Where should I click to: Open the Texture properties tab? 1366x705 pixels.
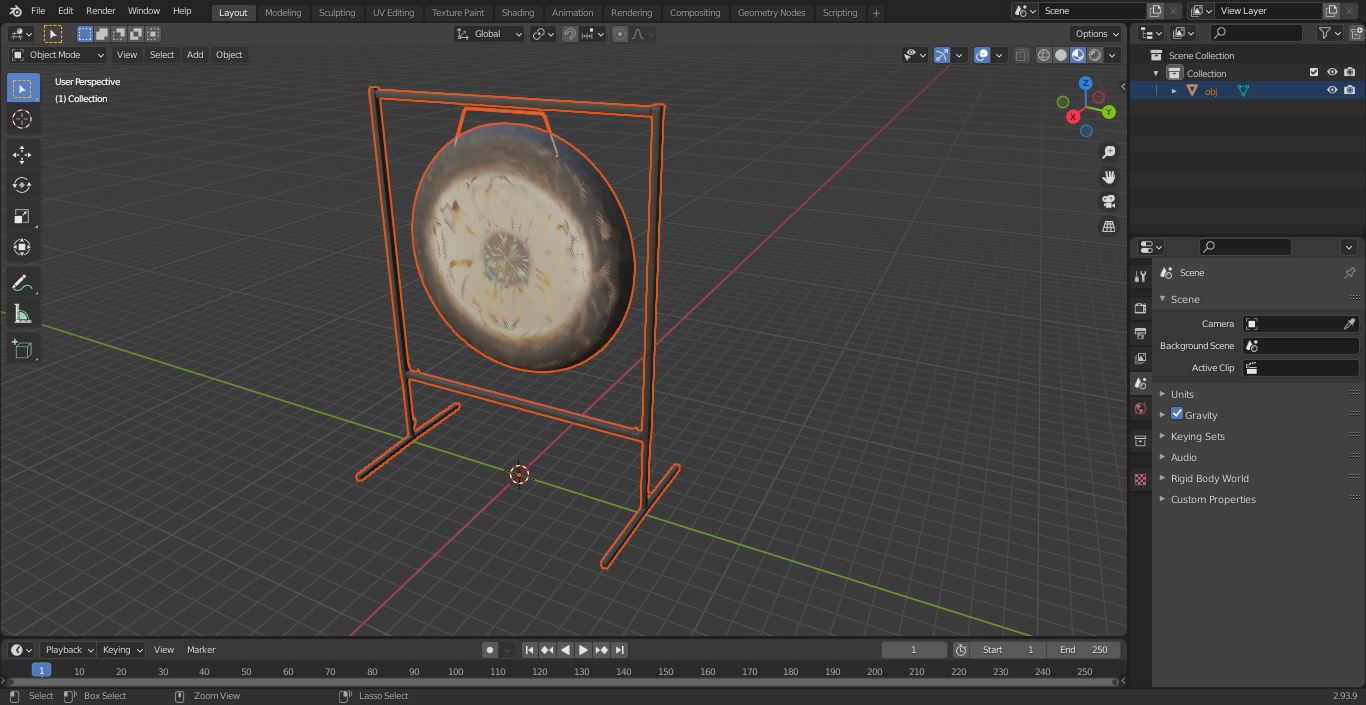1140,479
